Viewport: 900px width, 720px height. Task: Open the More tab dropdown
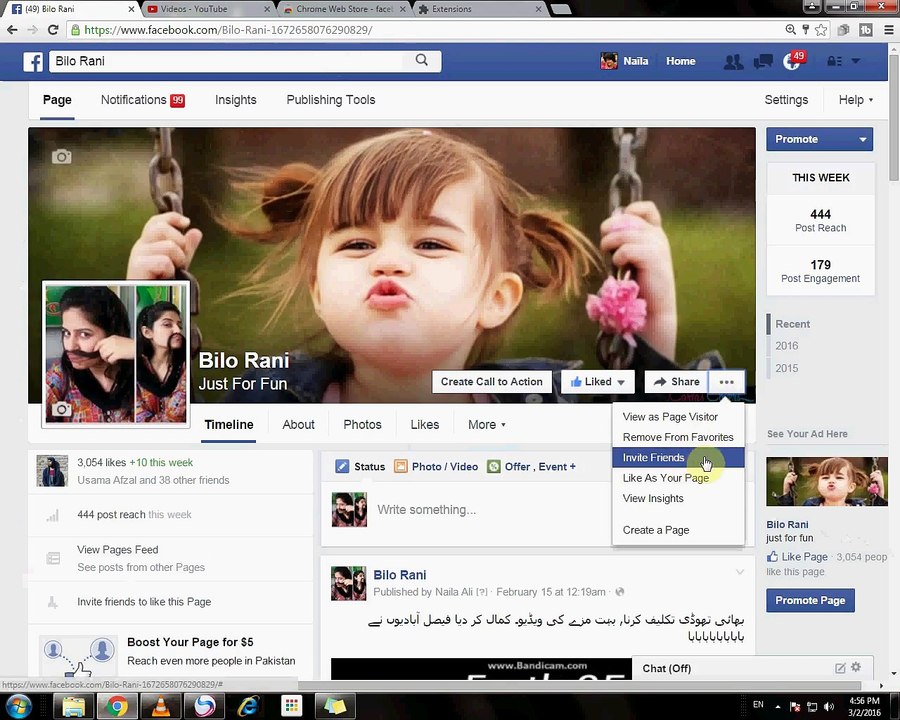click(x=487, y=425)
